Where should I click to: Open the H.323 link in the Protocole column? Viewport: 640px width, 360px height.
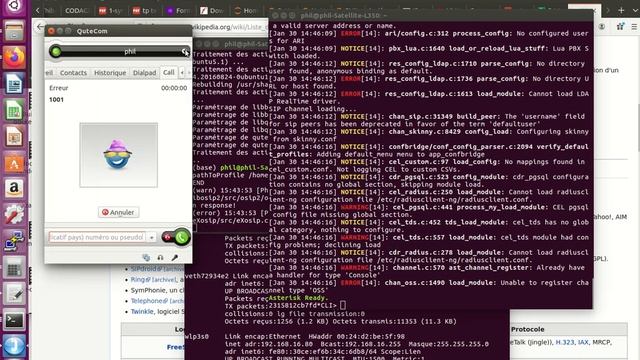coord(564,342)
